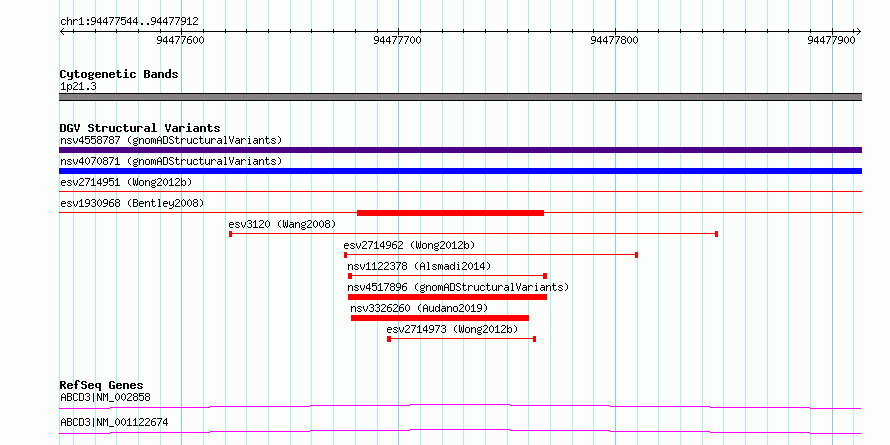The height and width of the screenshot is (445, 890).
Task: Click the nsv3326260 (Audano2019) label
Action: pos(419,308)
